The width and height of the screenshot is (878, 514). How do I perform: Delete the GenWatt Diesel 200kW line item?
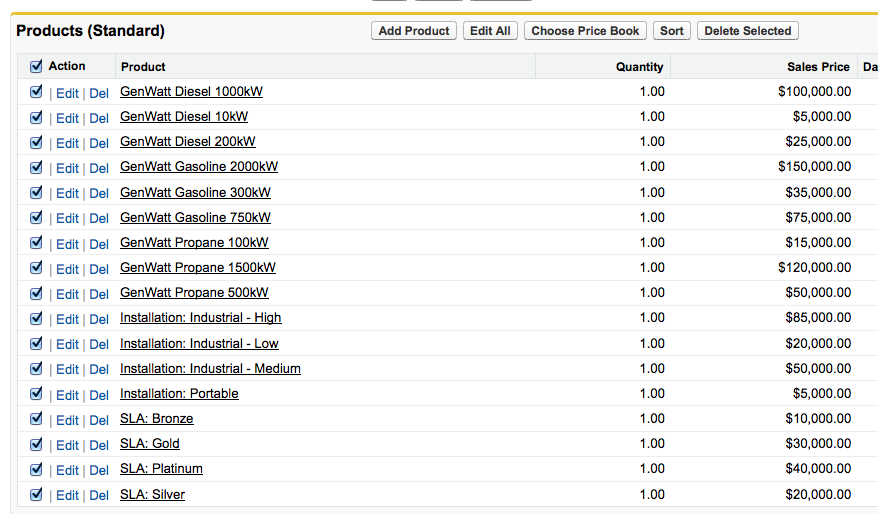pos(99,144)
